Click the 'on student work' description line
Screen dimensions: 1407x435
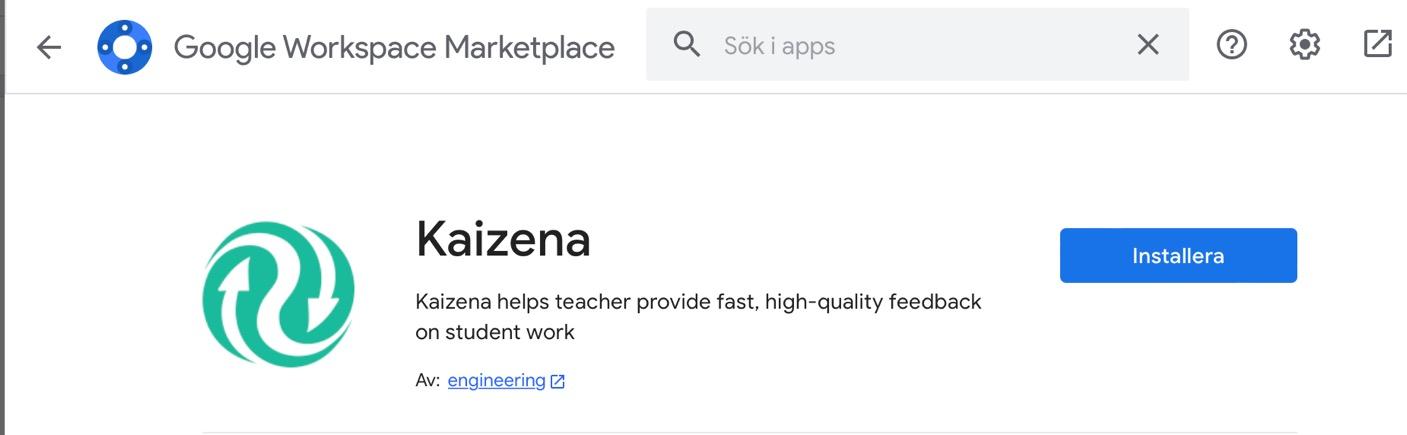(x=494, y=331)
